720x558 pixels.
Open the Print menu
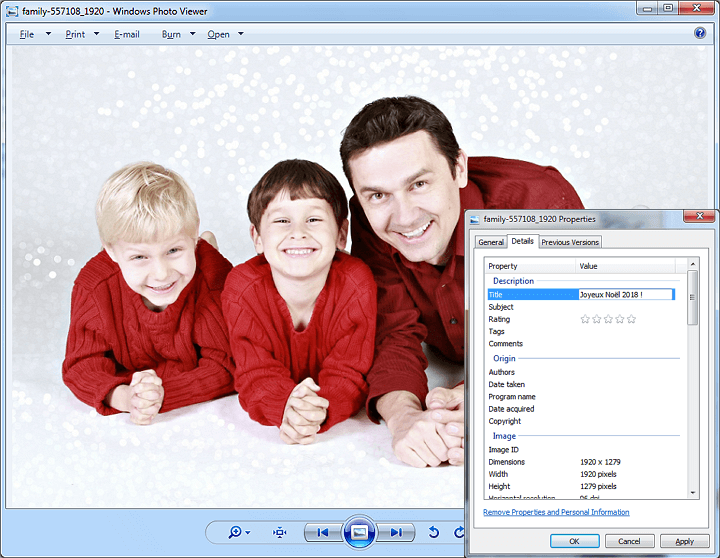(75, 34)
